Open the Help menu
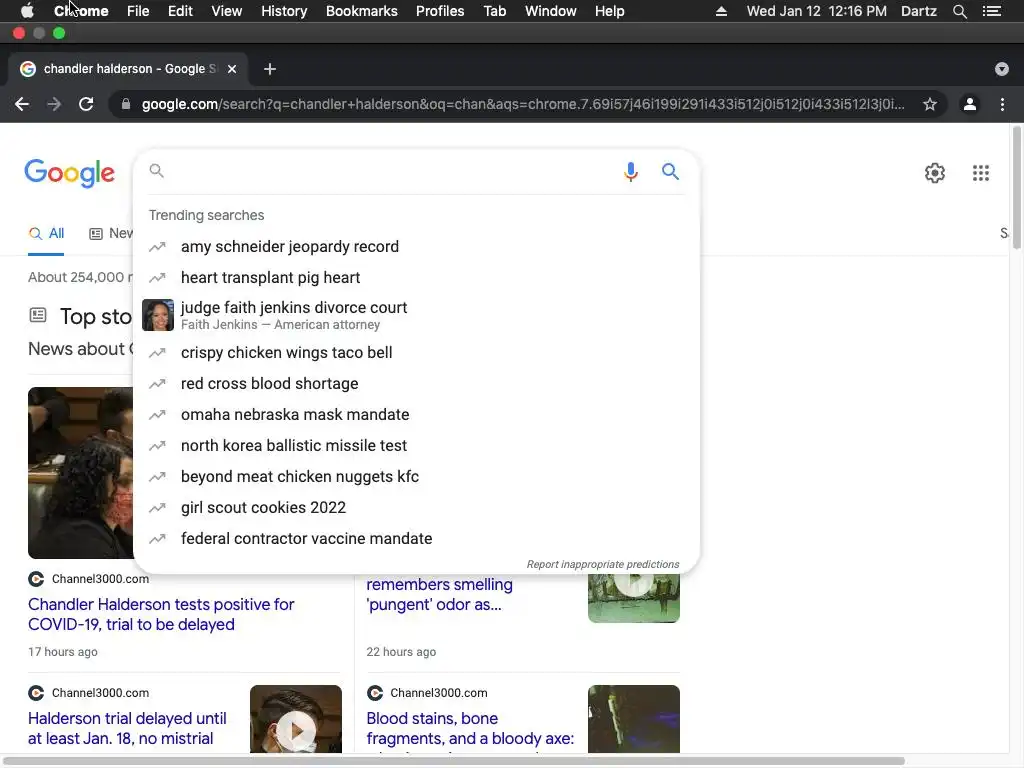The height and width of the screenshot is (768, 1024). click(609, 11)
